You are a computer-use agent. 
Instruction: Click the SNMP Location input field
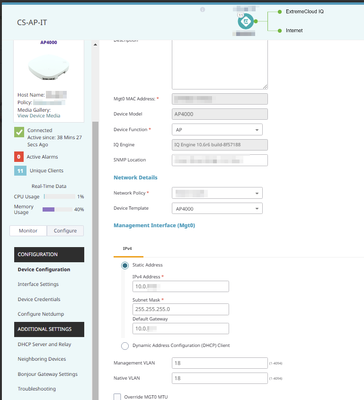coord(220,160)
